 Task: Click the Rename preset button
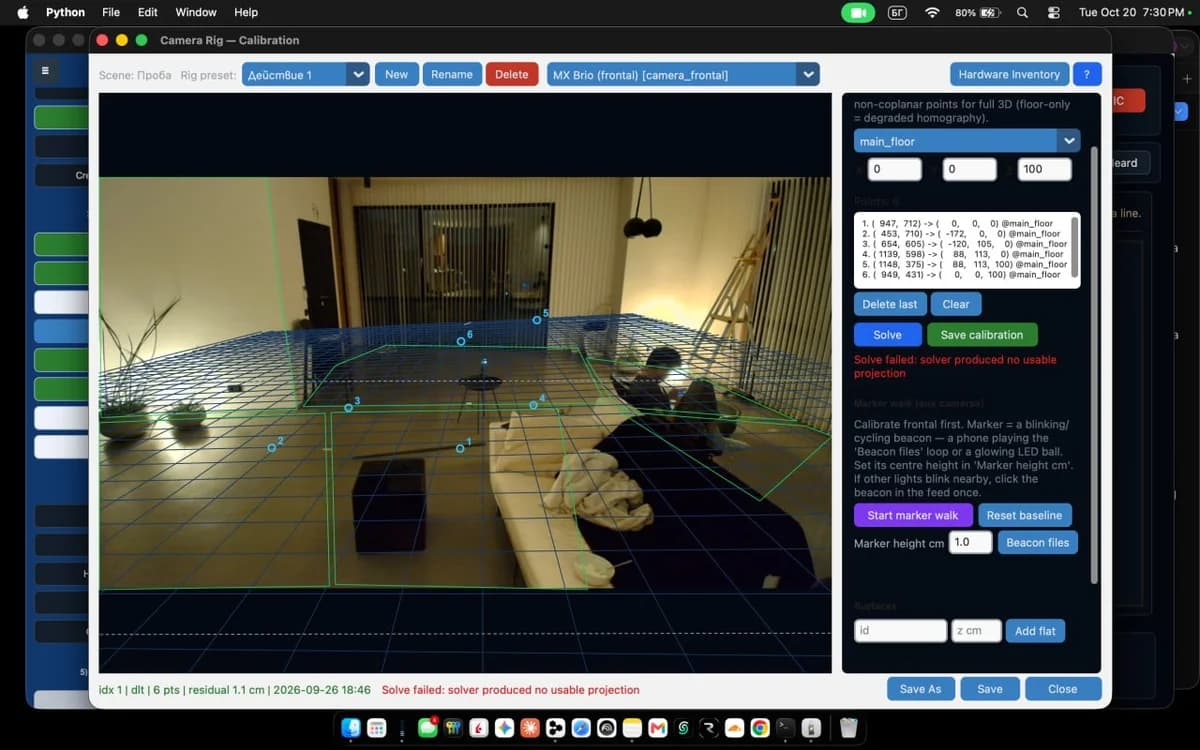pos(452,74)
